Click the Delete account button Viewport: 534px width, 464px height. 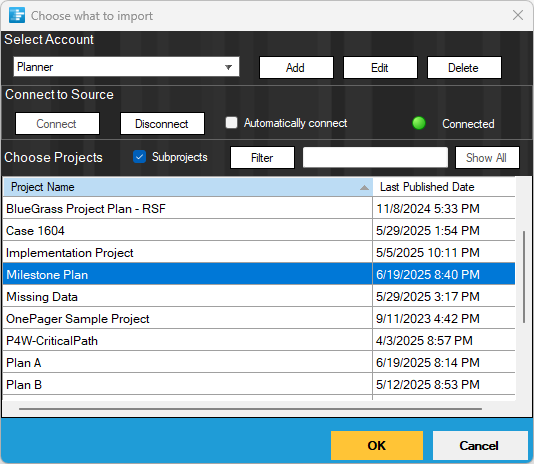tap(464, 67)
